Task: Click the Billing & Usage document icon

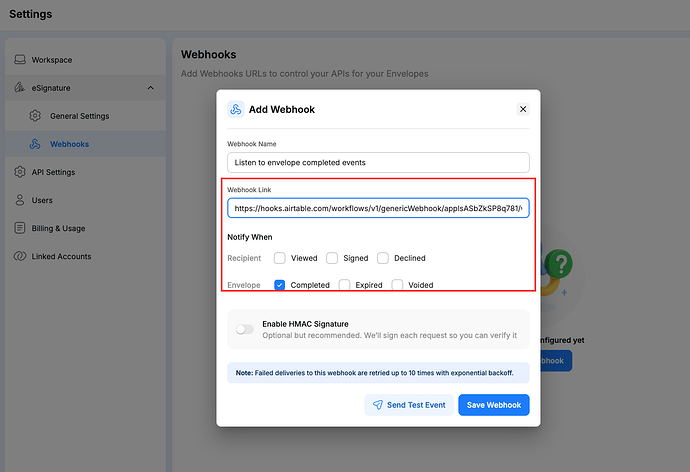Action: click(20, 228)
